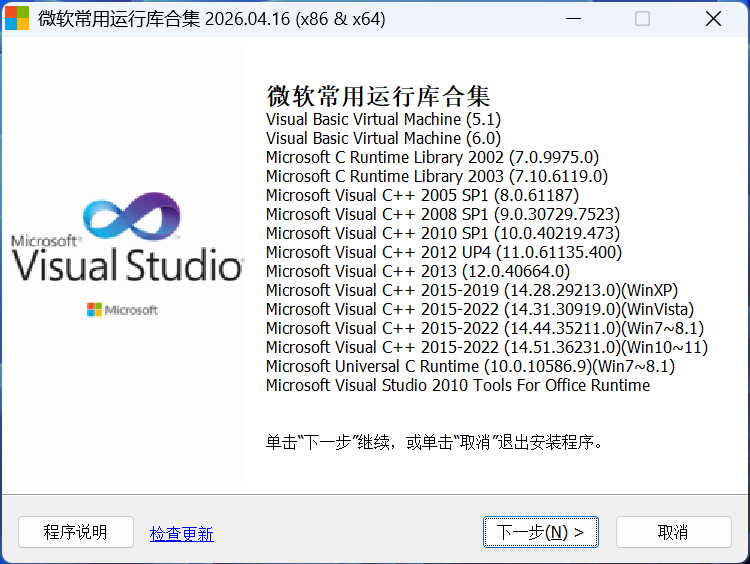Minimize the installer window
The height and width of the screenshot is (564, 750).
(x=573, y=19)
